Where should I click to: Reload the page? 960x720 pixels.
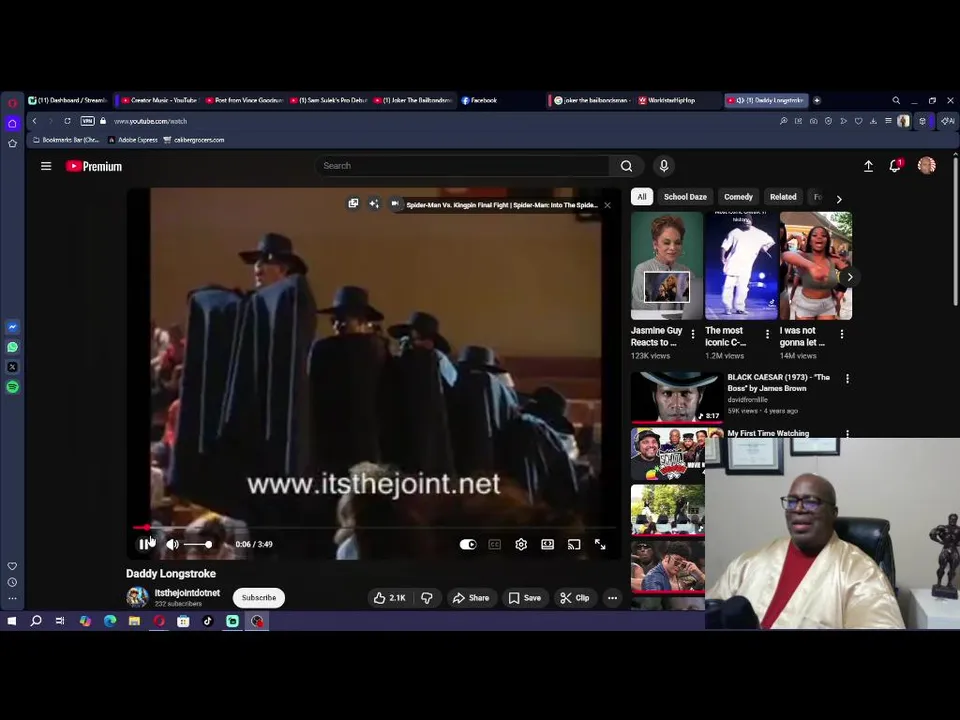coord(67,121)
